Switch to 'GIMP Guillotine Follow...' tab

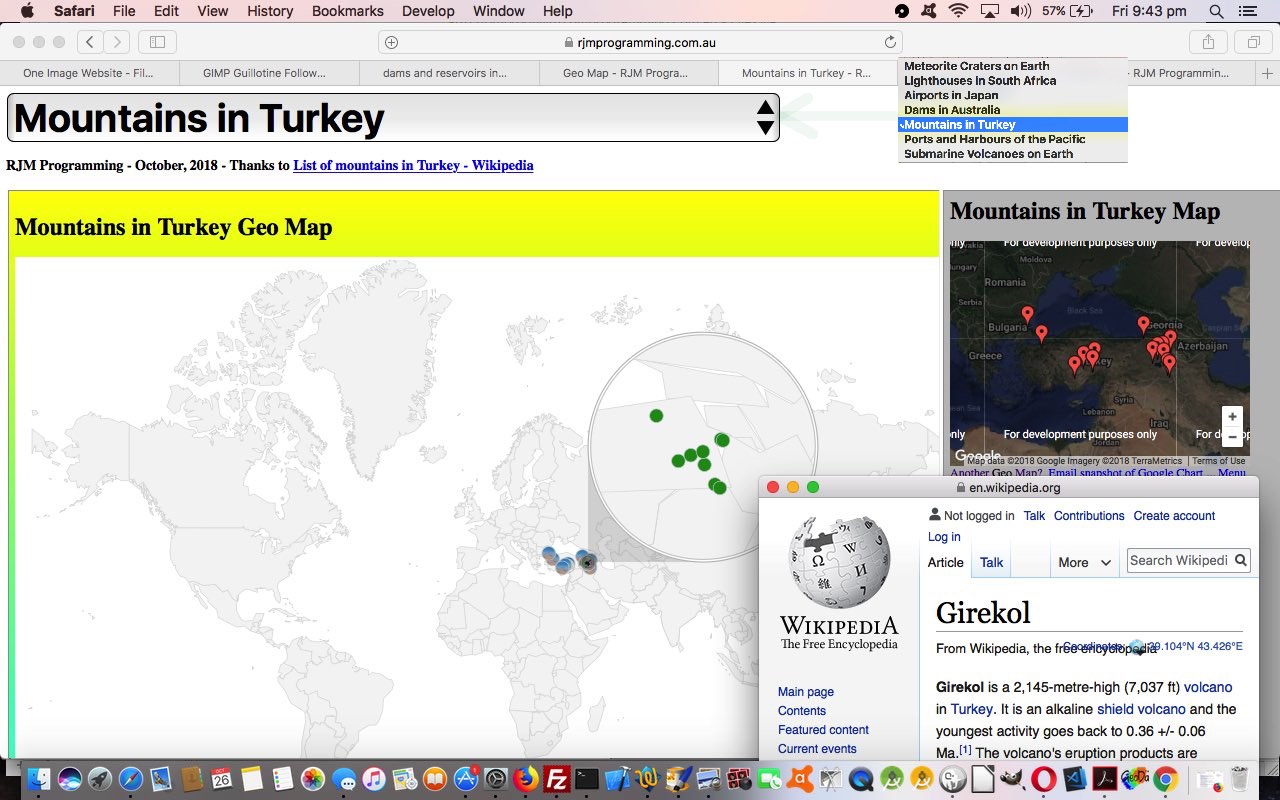tap(269, 73)
